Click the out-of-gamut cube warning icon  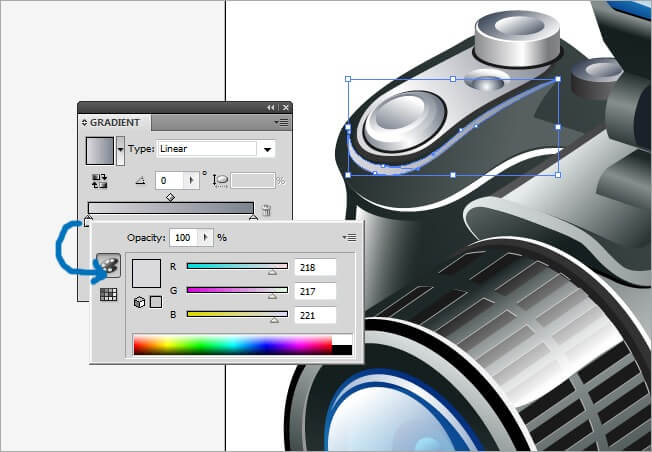click(x=140, y=301)
